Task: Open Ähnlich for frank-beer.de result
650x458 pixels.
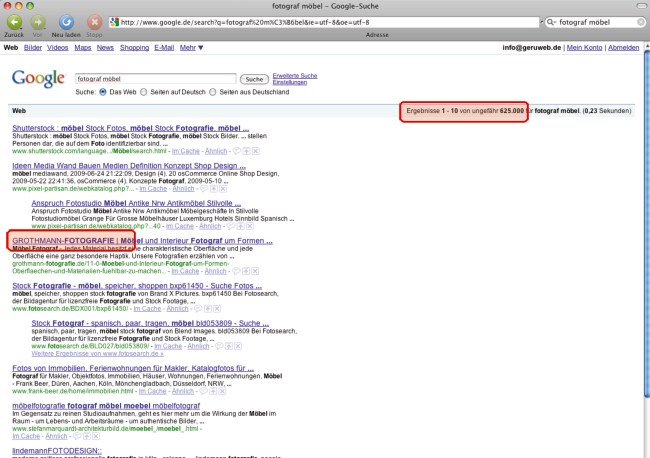Action: click(x=182, y=391)
